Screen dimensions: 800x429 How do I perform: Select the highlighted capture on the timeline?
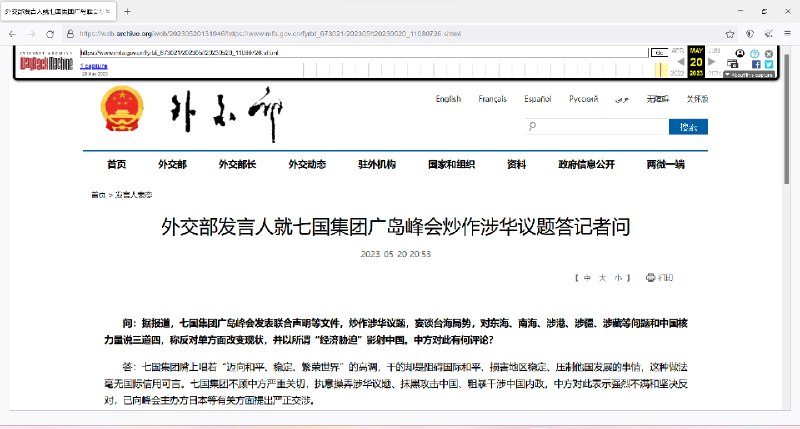coord(661,69)
